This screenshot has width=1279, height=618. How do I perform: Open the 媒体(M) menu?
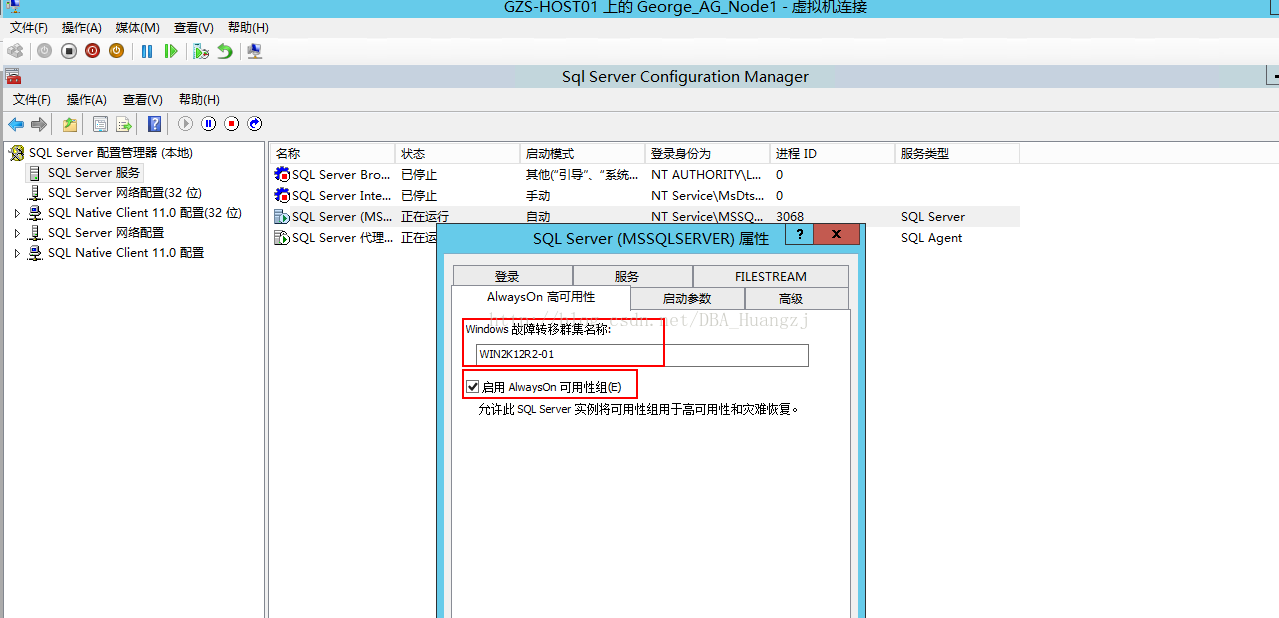pos(137,28)
